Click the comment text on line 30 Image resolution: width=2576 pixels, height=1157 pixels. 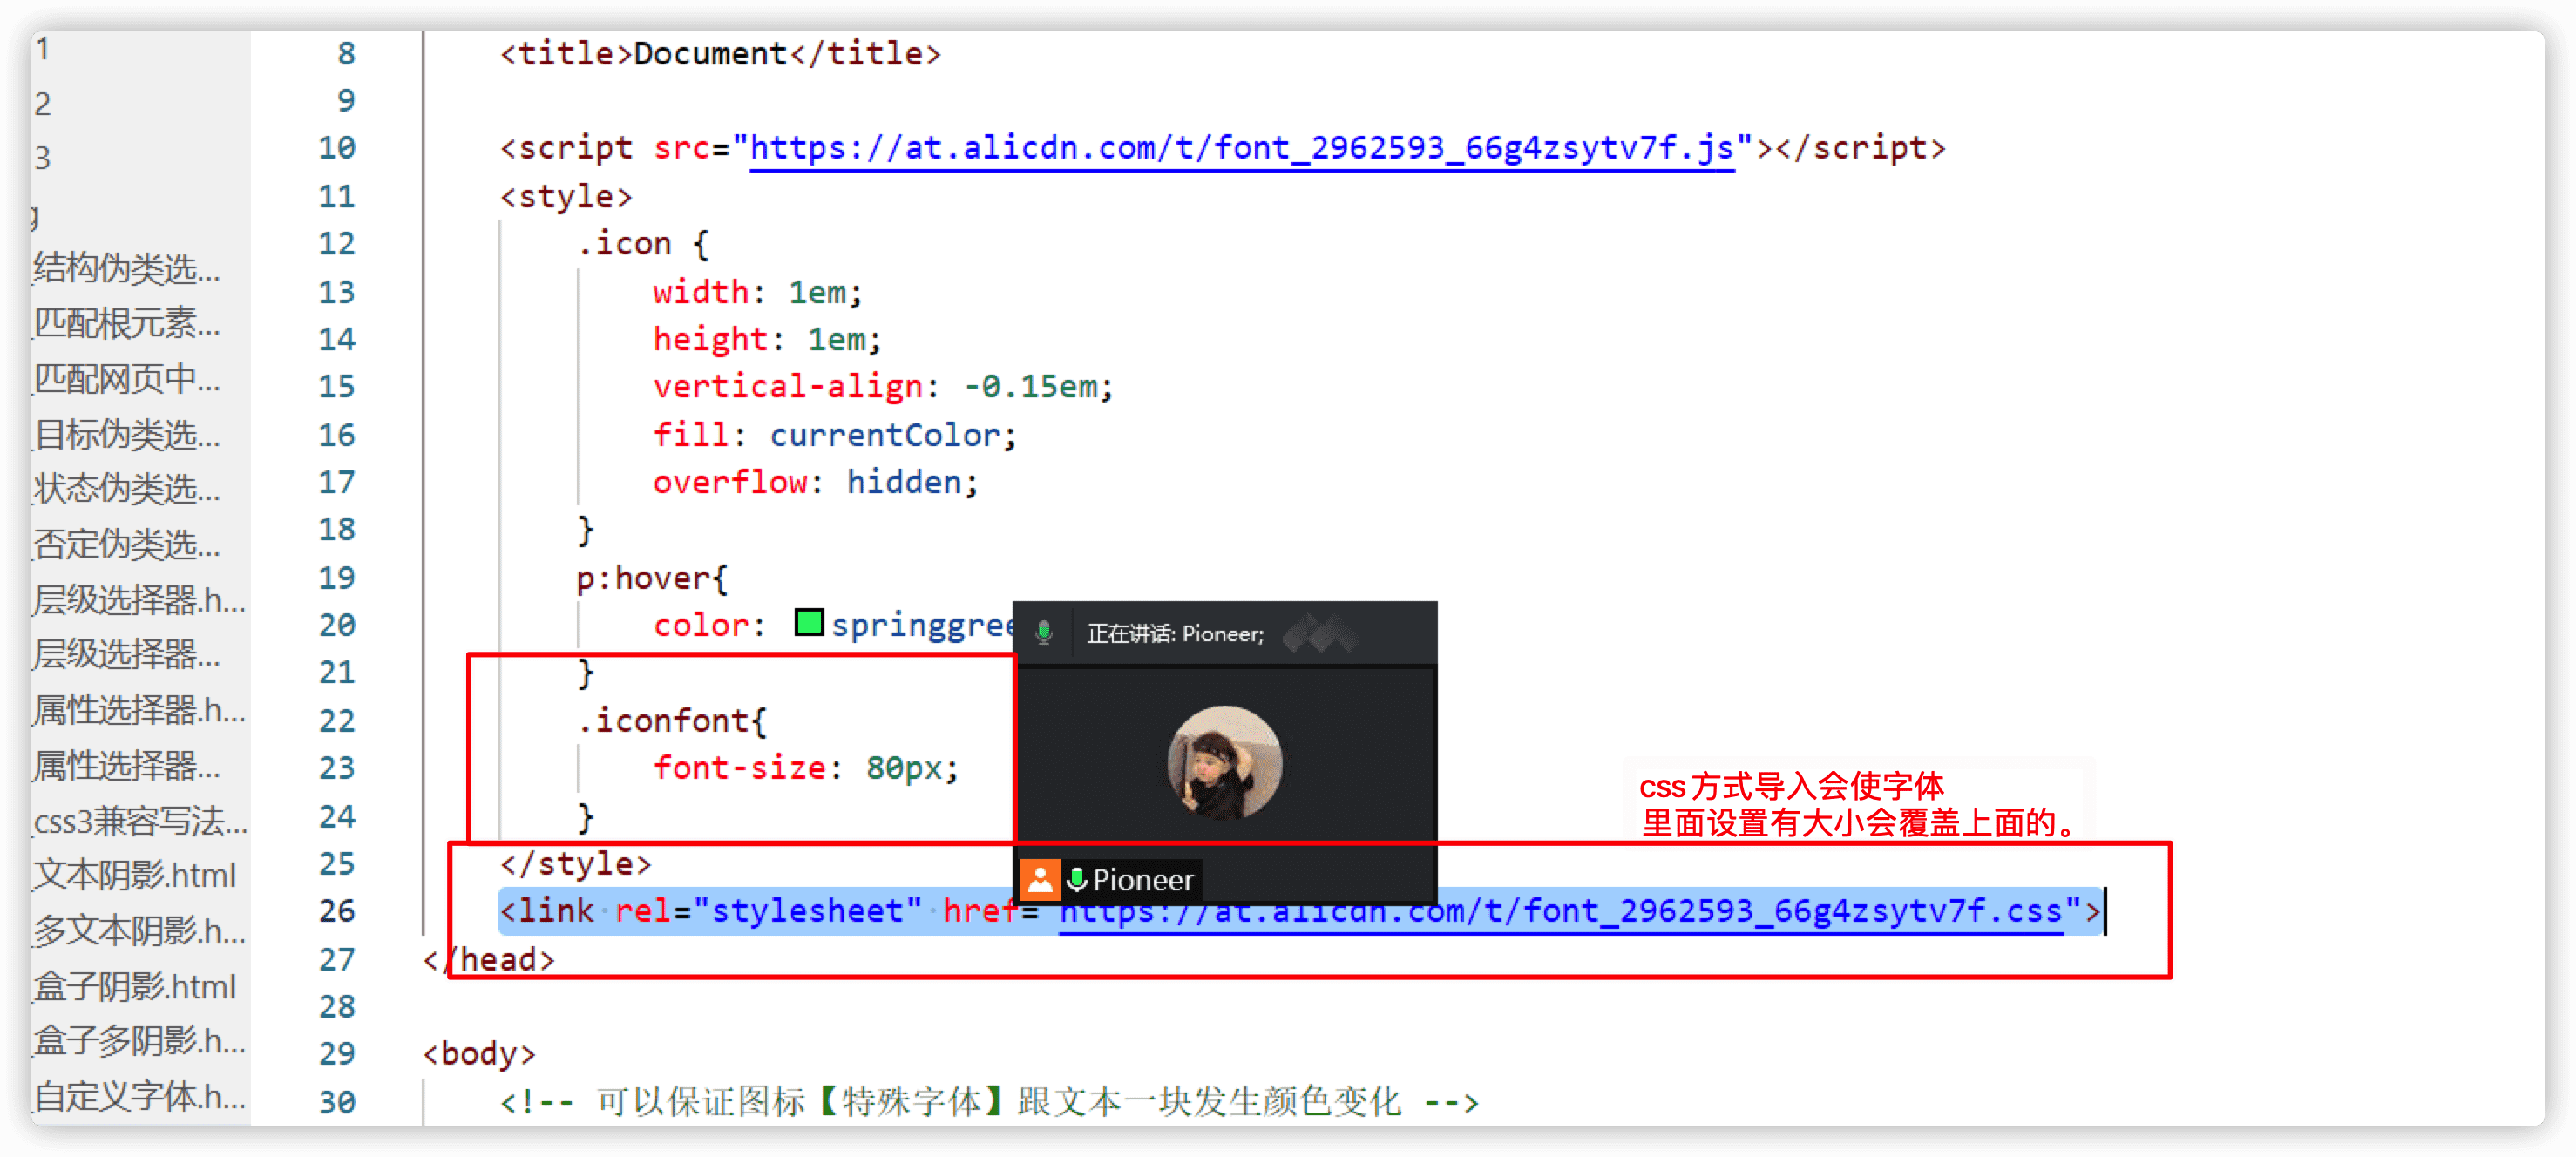pyautogui.click(x=989, y=1102)
